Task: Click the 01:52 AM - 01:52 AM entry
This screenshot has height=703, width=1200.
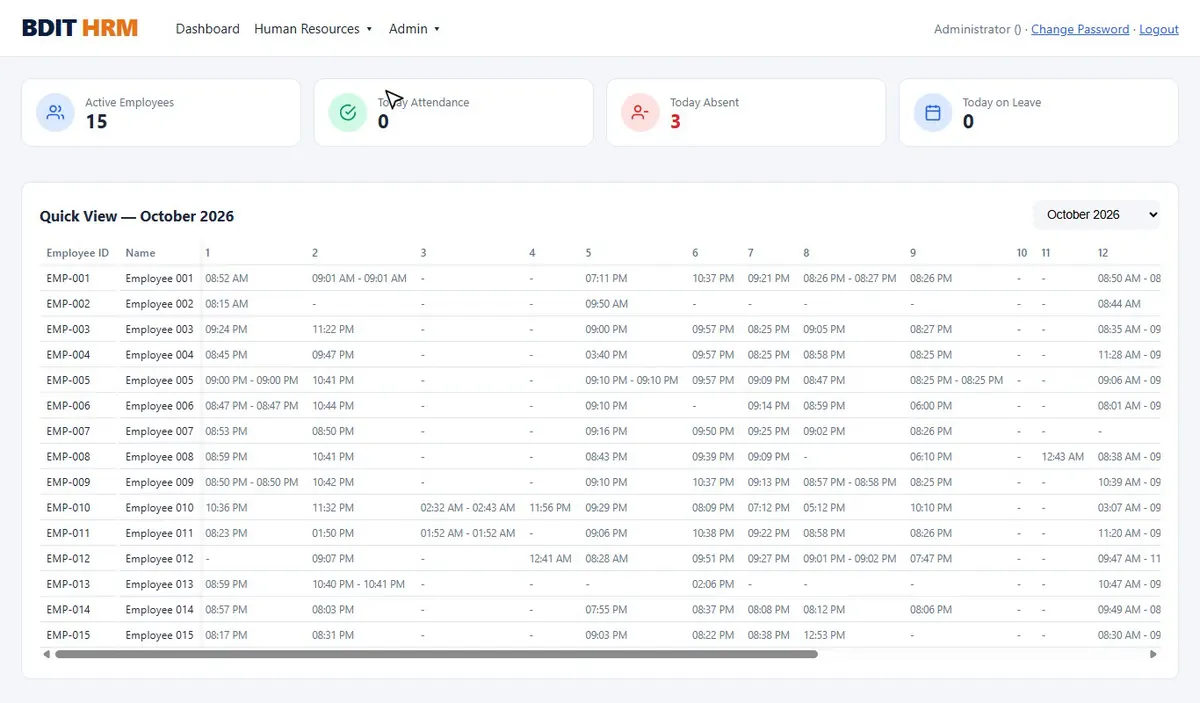Action: tap(468, 533)
